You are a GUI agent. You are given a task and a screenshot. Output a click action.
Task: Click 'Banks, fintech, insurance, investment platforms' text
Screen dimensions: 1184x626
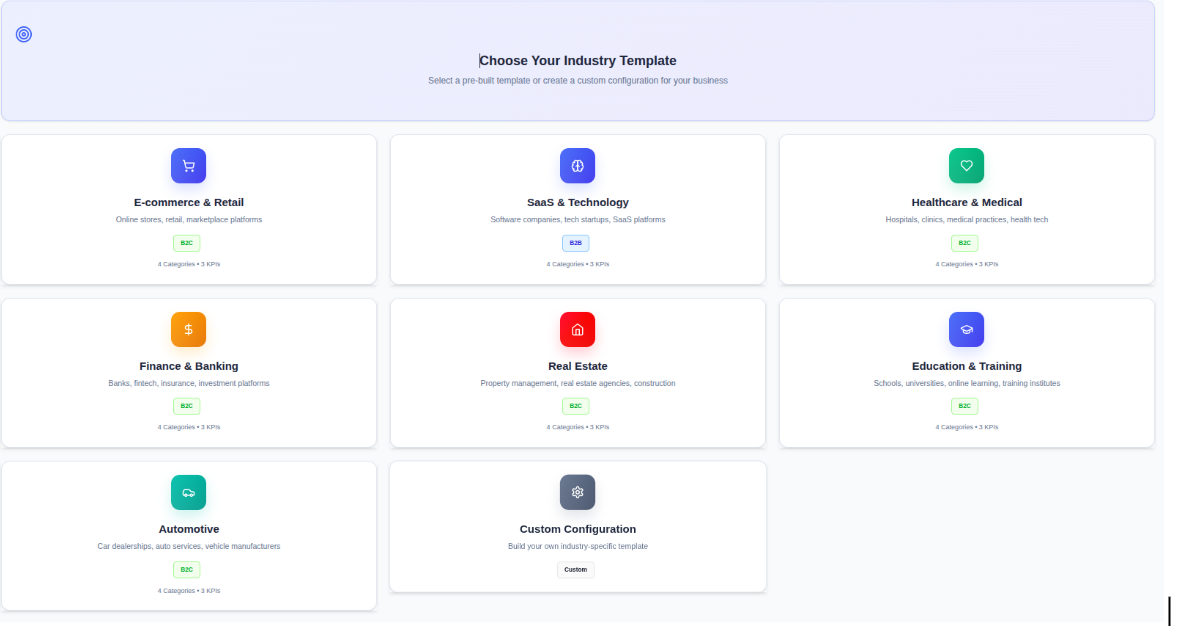(189, 384)
